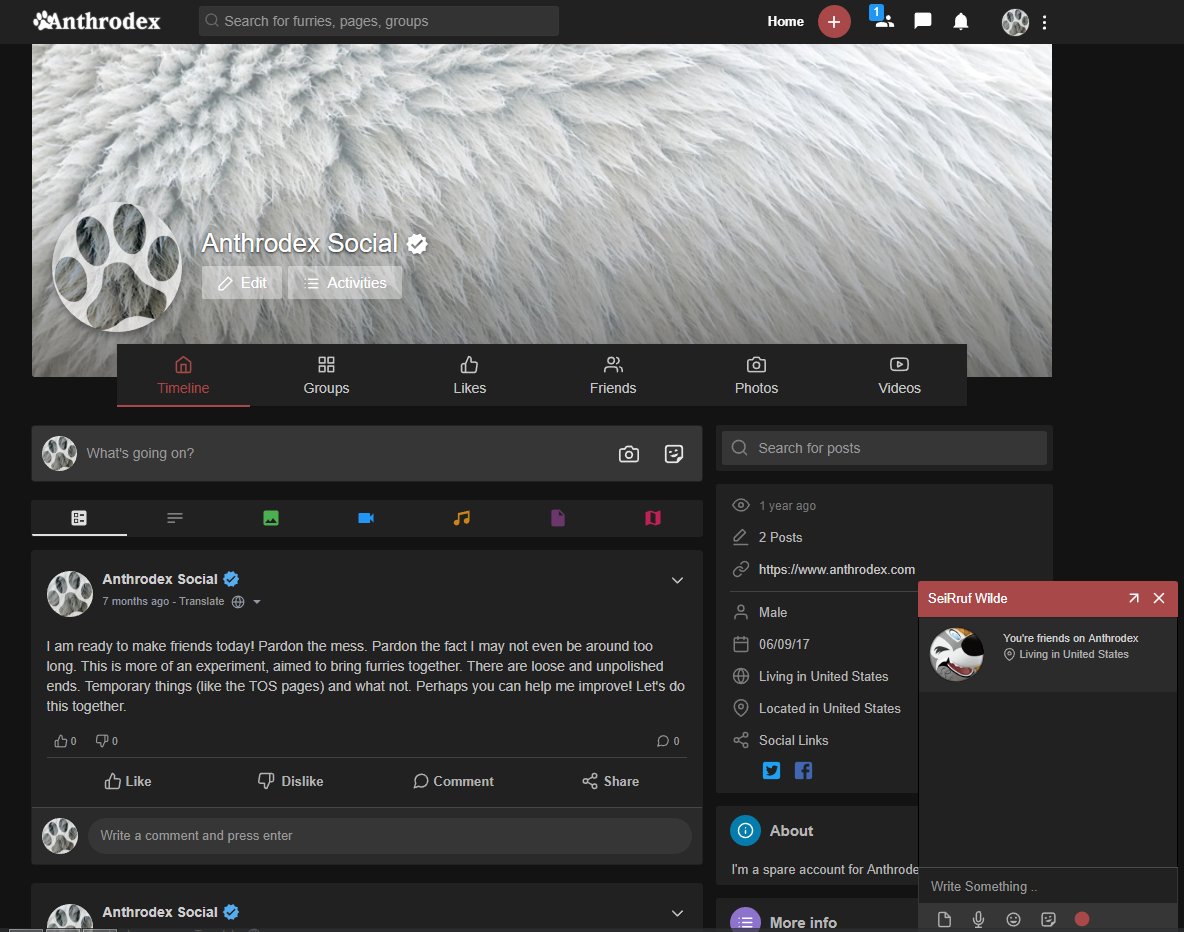The image size is (1184, 932).
Task: Click the paw profile picture
Action: 116,267
